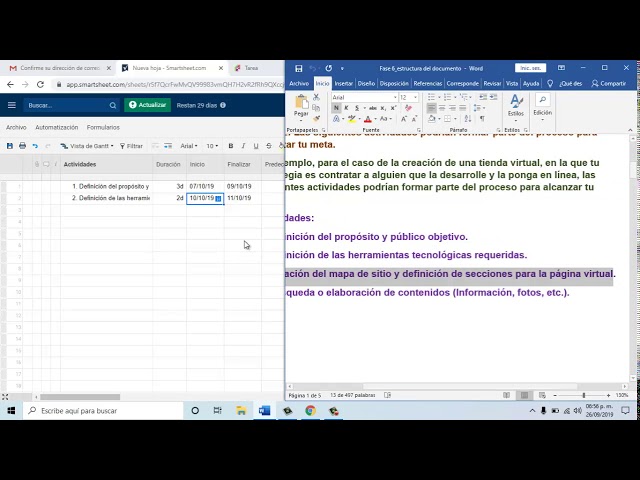Click Smartsheet indent icon
The width and height of the screenshot is (640, 480).
pyautogui.click(x=168, y=146)
